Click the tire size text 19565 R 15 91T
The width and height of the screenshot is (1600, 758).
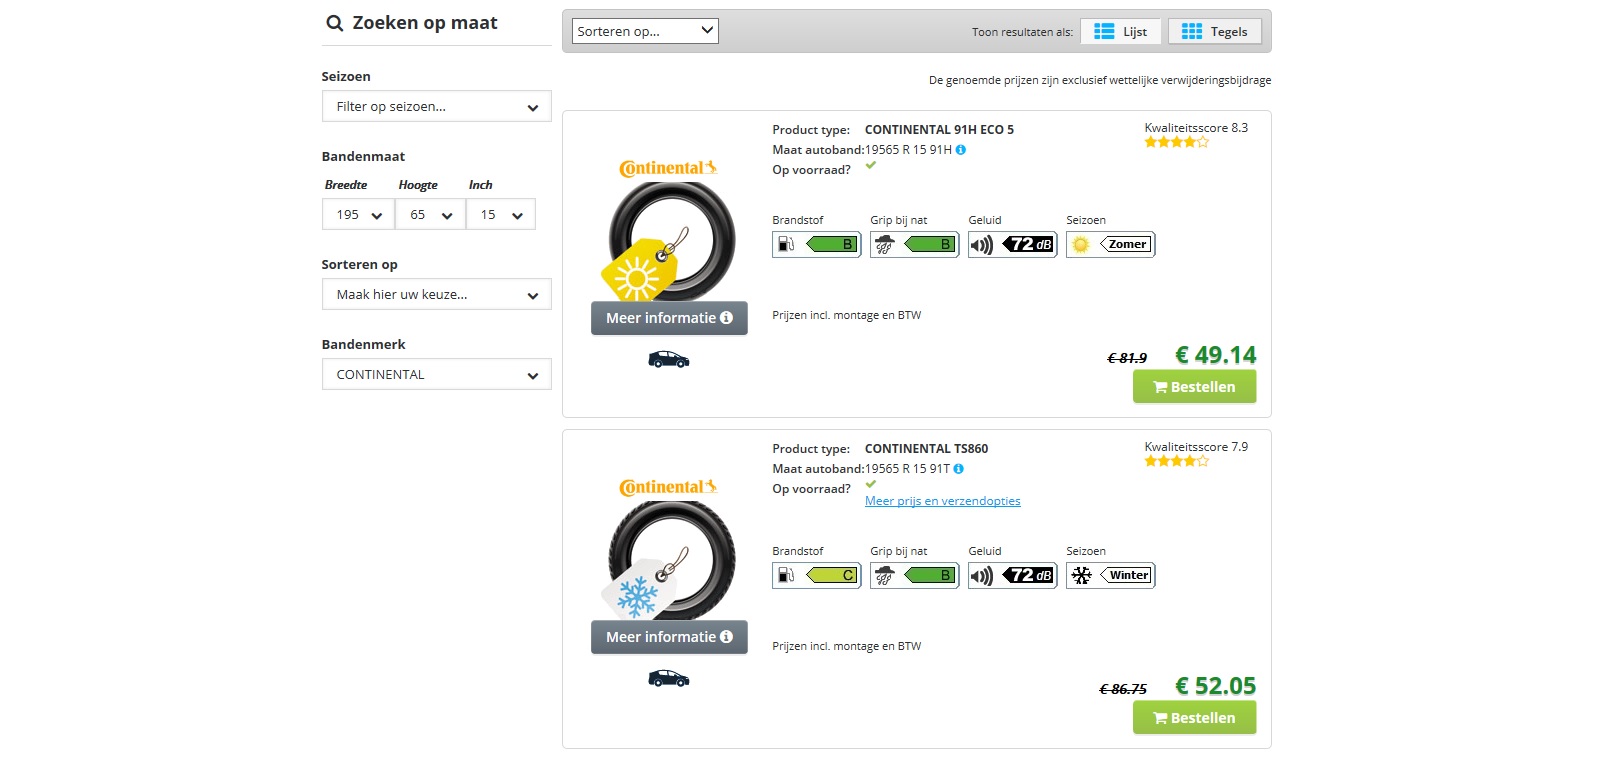pos(907,469)
